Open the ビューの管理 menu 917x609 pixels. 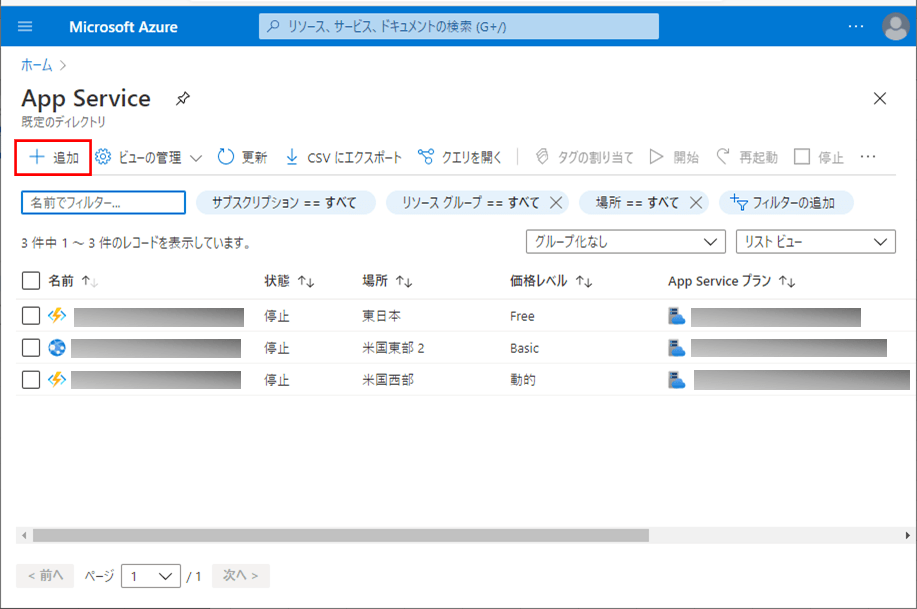click(148, 157)
